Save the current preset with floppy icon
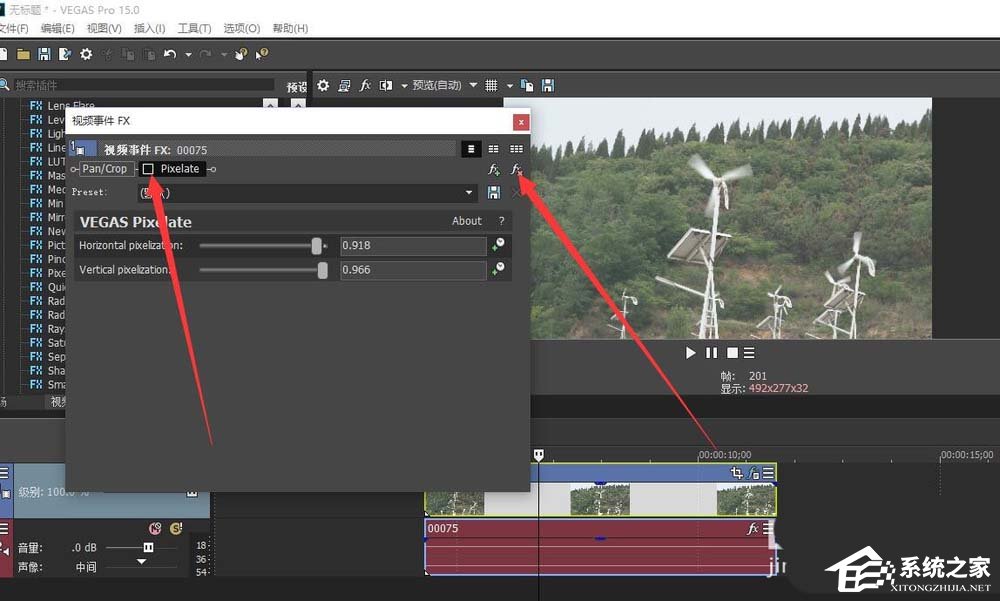1000x601 pixels. (x=494, y=192)
